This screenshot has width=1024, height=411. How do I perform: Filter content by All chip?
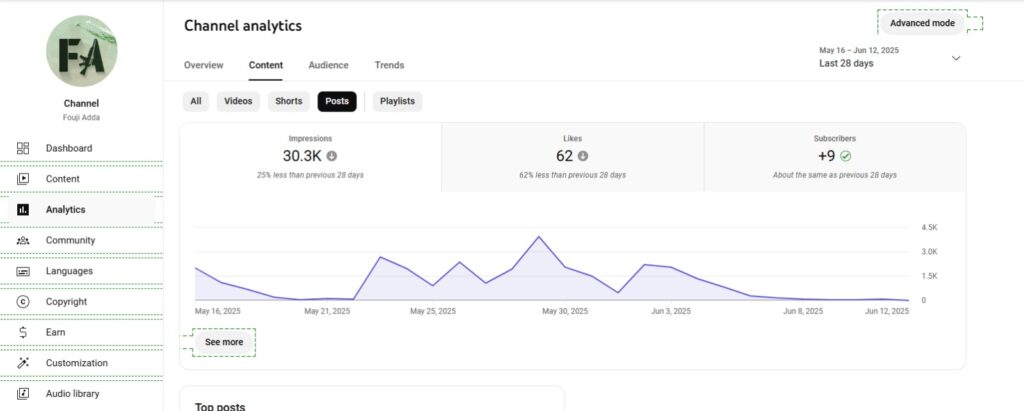pyautogui.click(x=196, y=101)
